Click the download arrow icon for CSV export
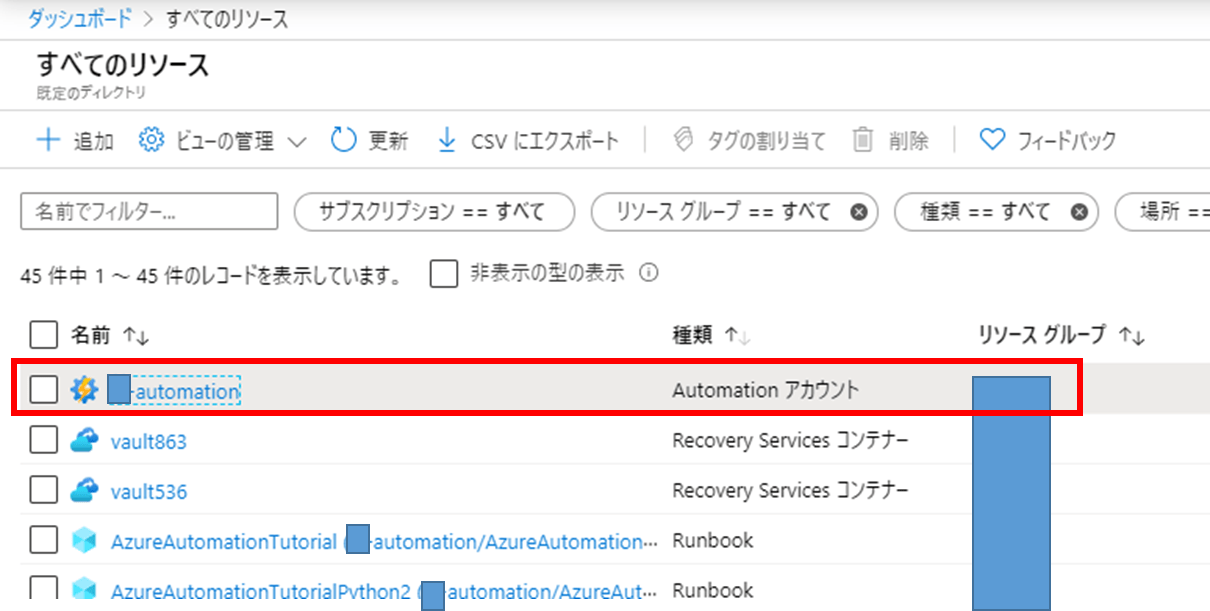 [x=447, y=140]
